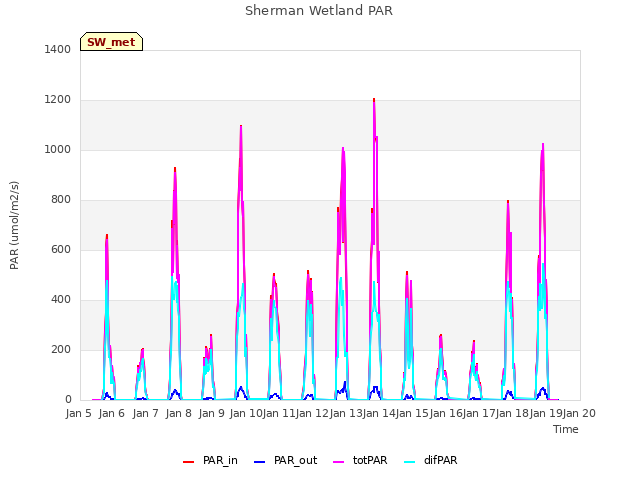
Task: Click the Jan 18 peak near 800
Action: point(508,202)
